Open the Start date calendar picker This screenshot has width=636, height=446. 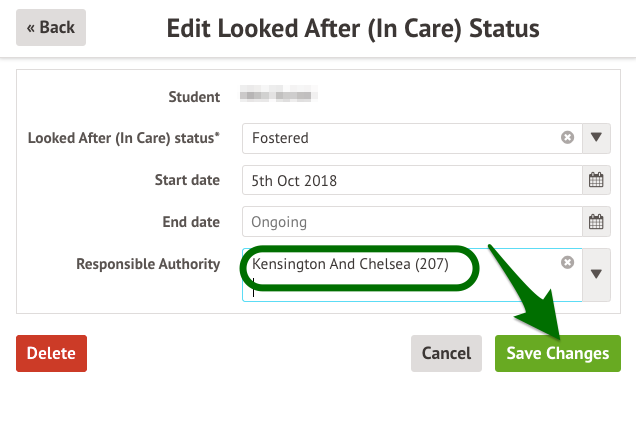(x=596, y=181)
